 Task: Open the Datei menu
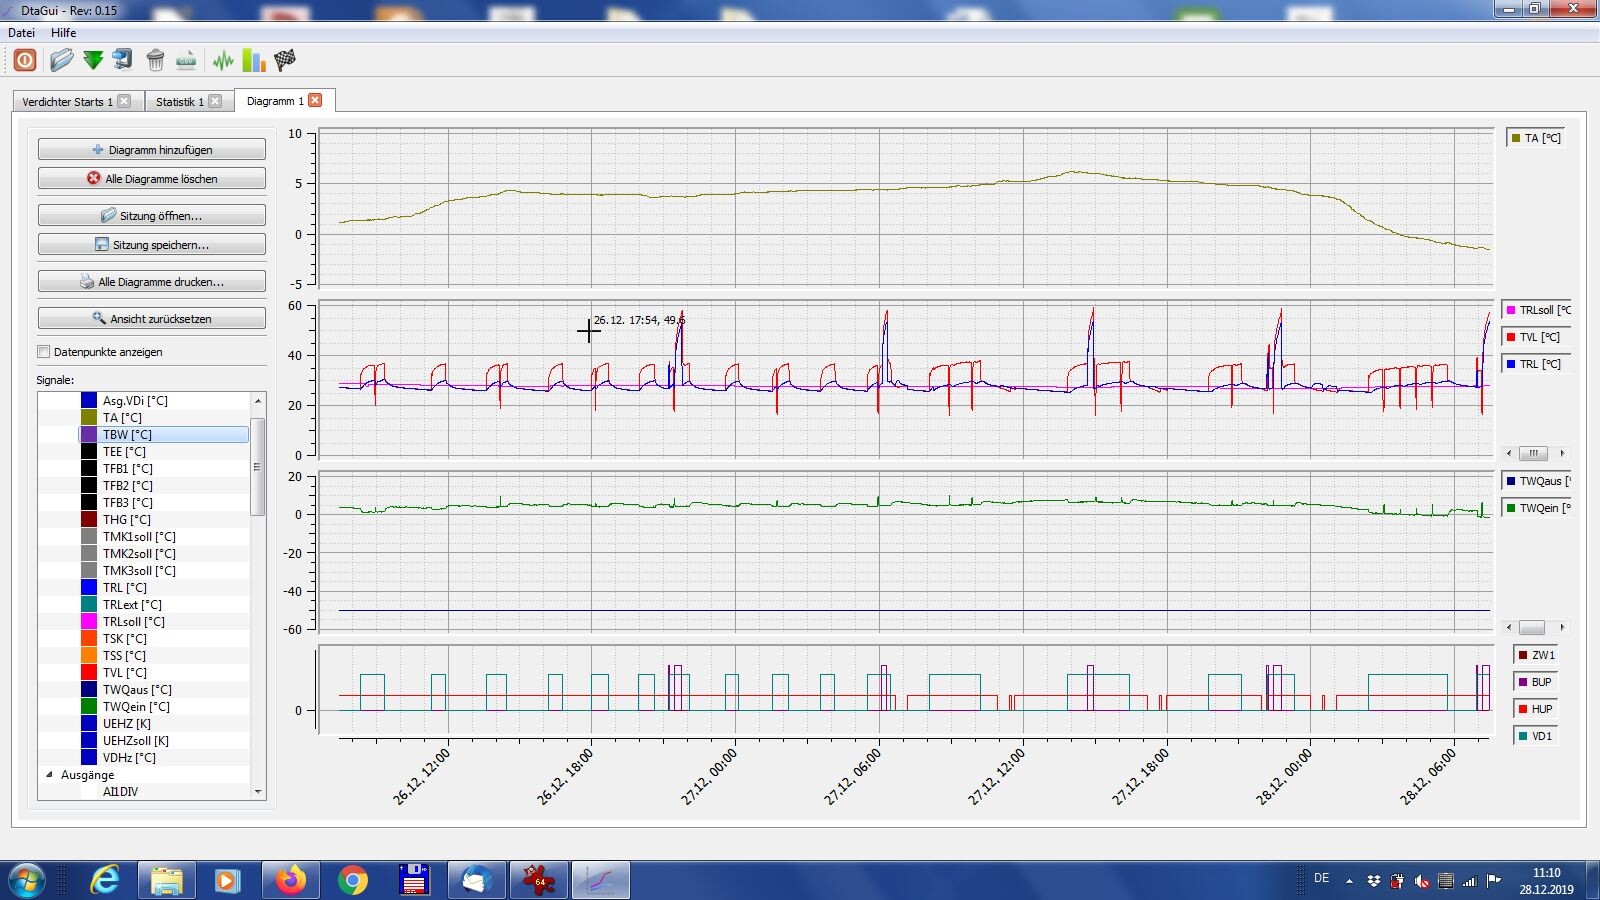(x=21, y=32)
